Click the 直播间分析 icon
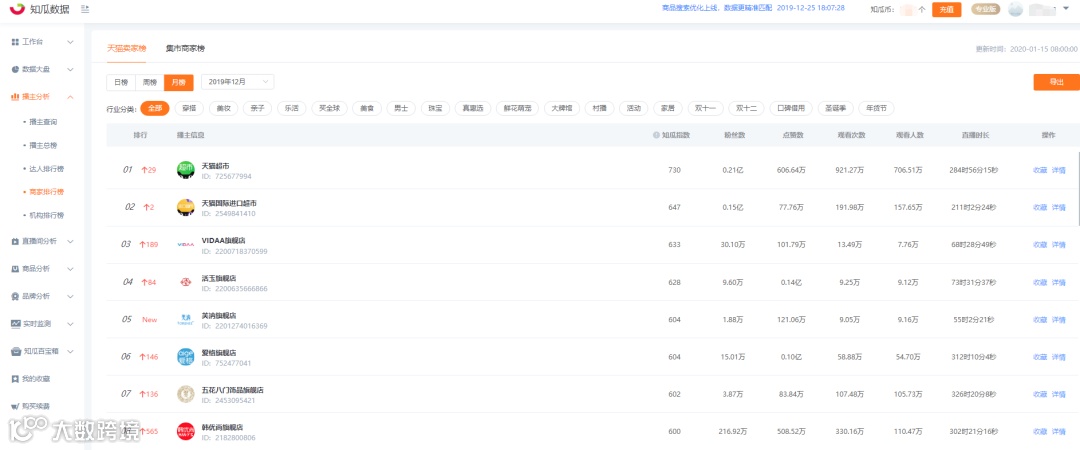Screen dimensions: 1080x450 pyautogui.click(x=15, y=241)
